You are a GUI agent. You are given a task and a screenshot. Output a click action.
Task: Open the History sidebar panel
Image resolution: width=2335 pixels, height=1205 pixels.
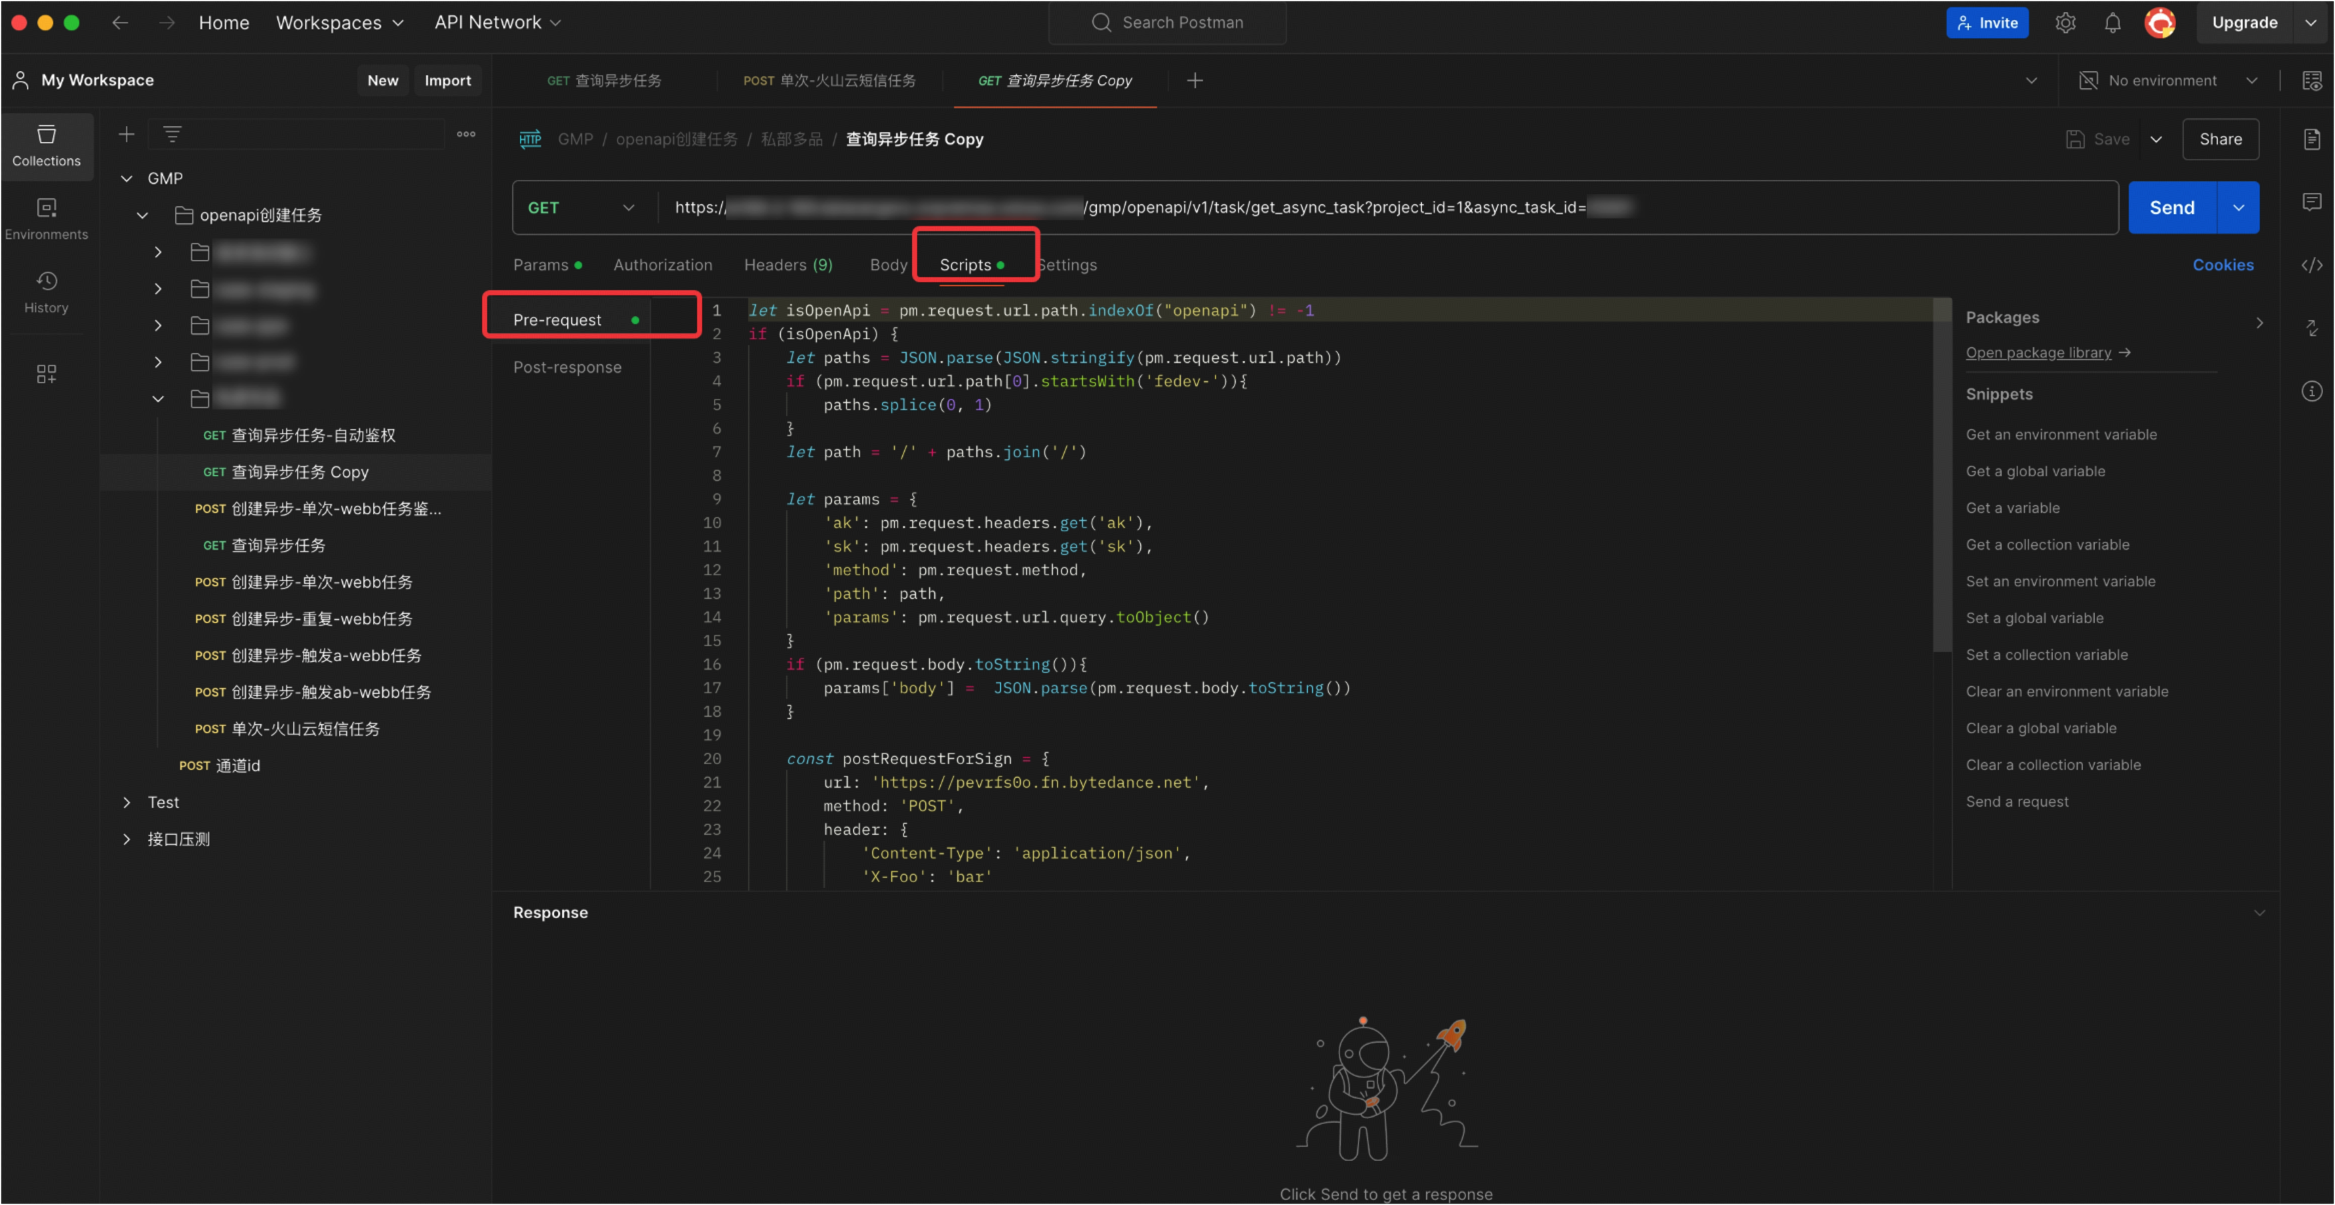(46, 292)
